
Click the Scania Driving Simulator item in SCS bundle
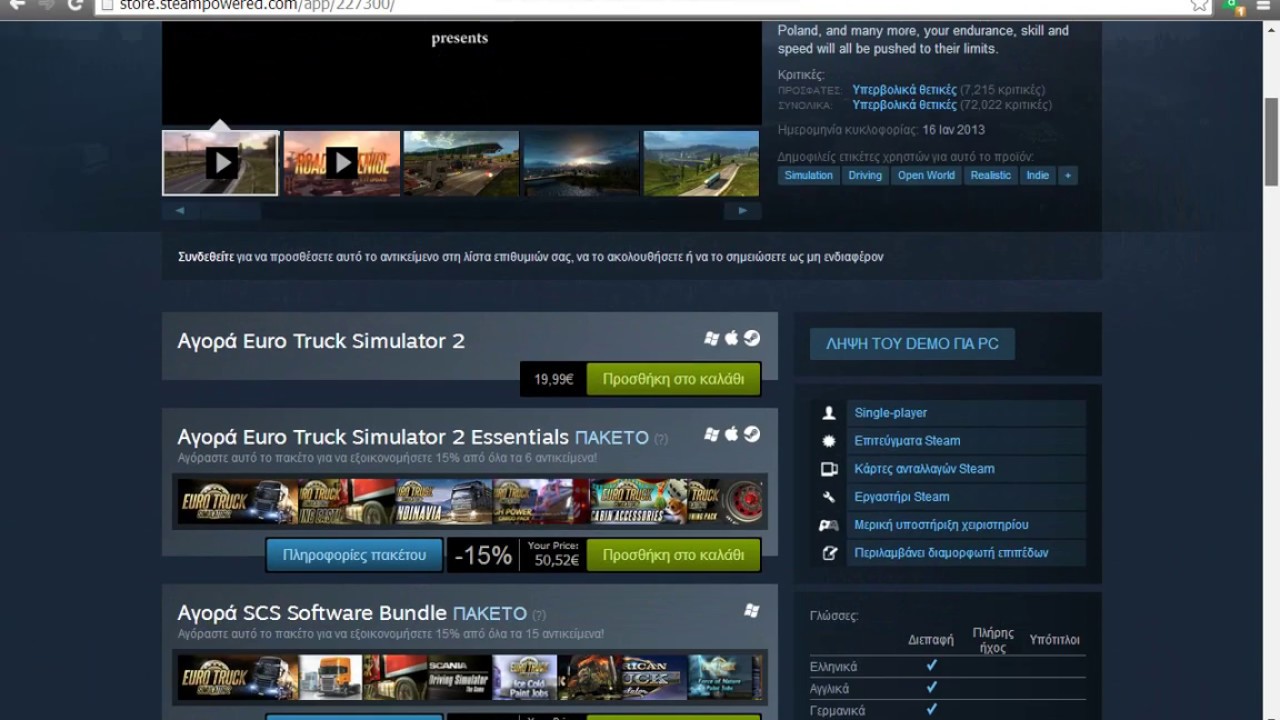(459, 678)
